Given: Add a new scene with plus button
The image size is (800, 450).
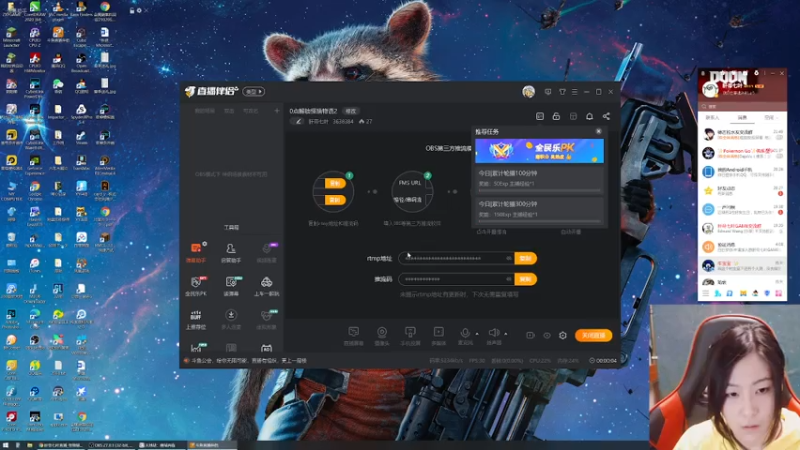Looking at the screenshot, I should [277, 111].
